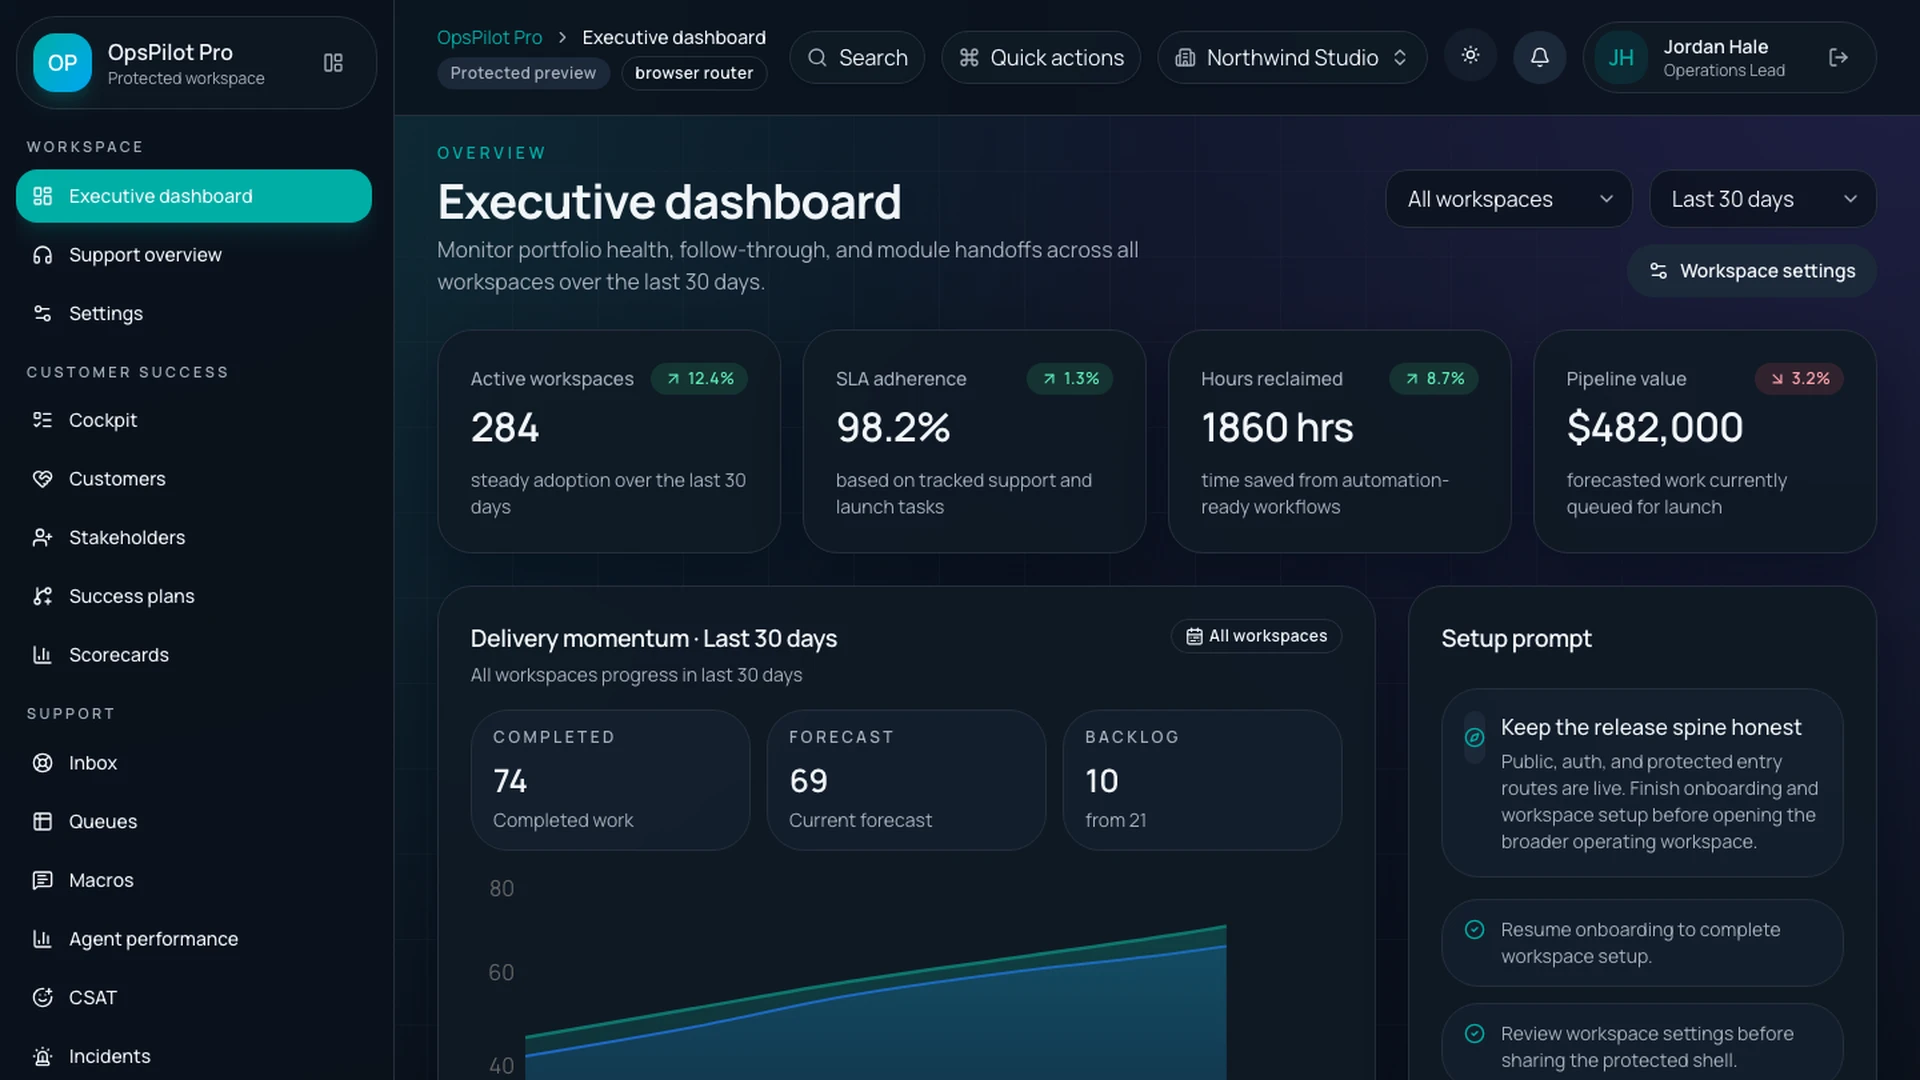Screen dimensions: 1920x1080
Task: Click the Search button
Action: click(857, 58)
